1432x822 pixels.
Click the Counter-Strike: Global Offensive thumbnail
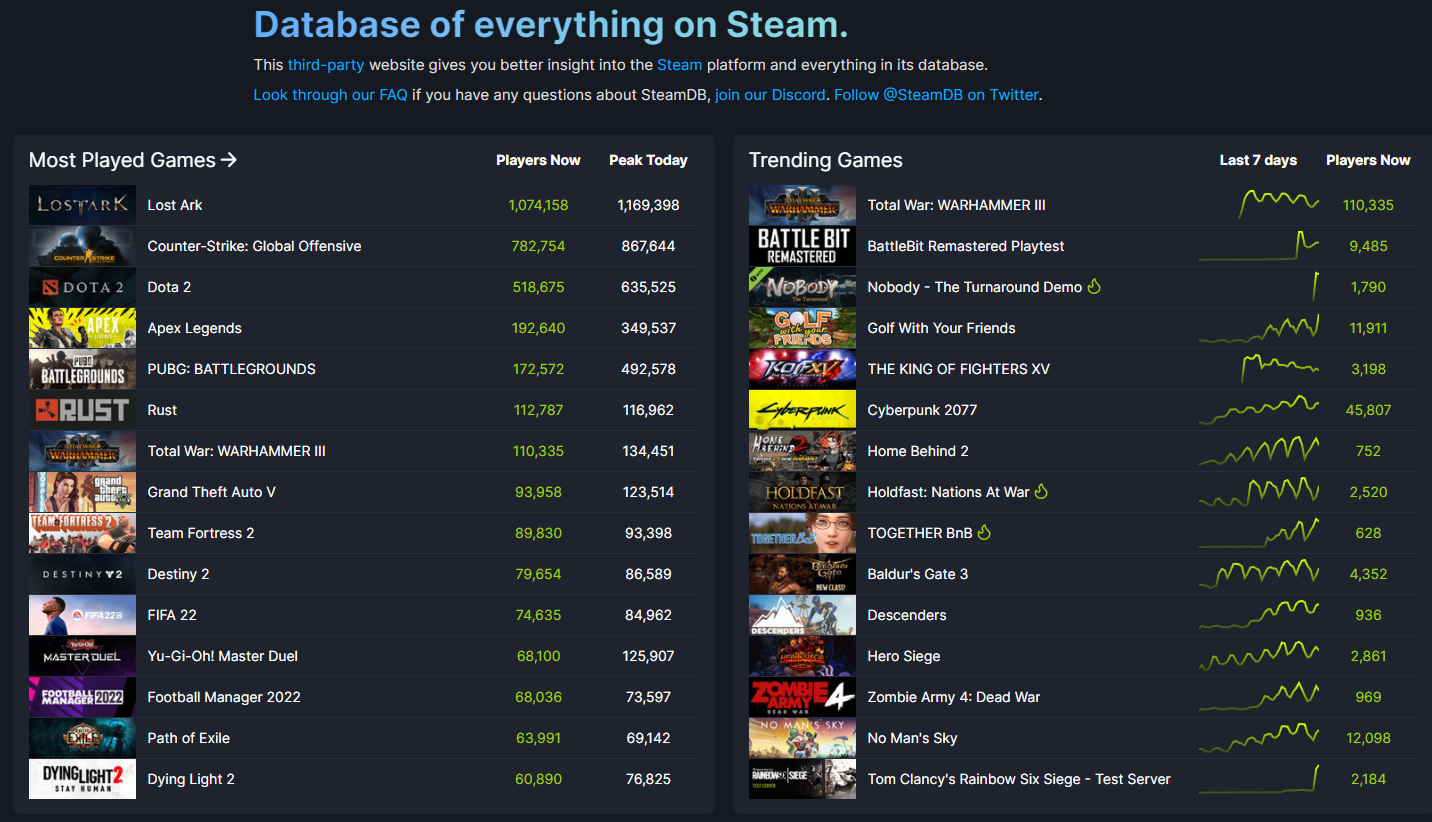tap(82, 246)
